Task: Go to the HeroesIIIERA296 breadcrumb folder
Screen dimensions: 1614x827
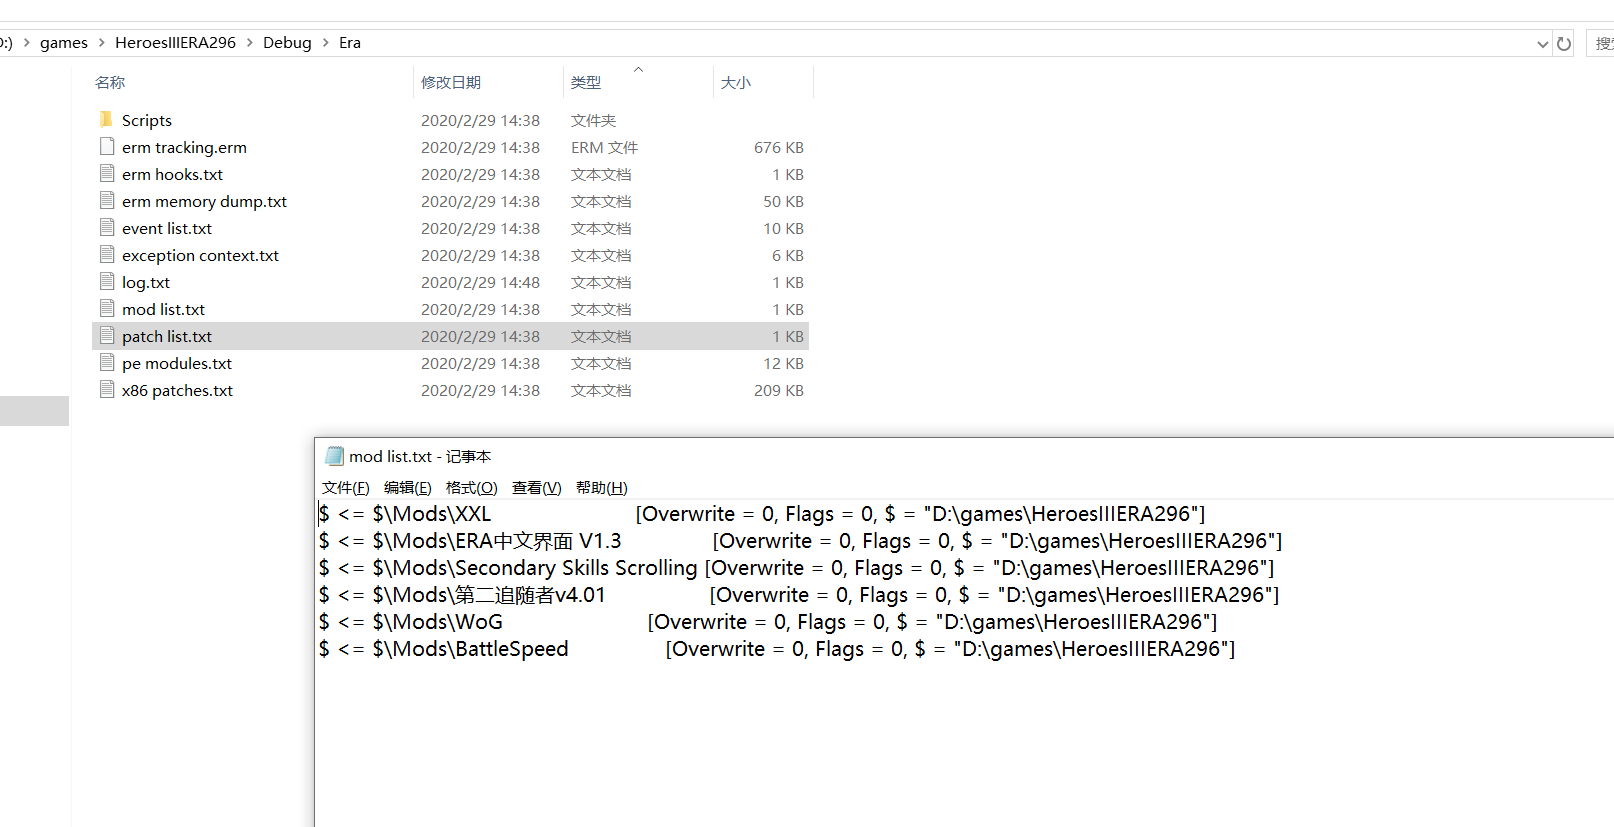Action: click(x=175, y=43)
